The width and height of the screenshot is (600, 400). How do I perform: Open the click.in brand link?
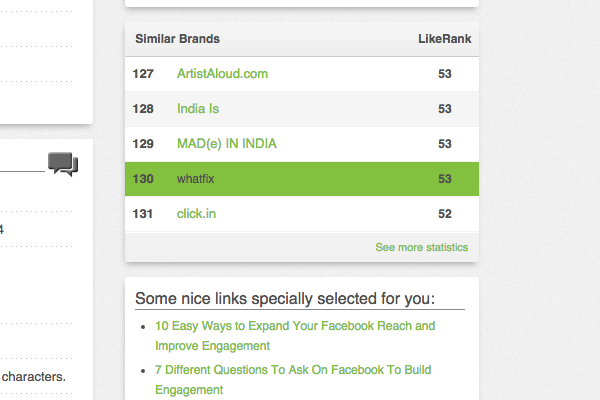196,214
